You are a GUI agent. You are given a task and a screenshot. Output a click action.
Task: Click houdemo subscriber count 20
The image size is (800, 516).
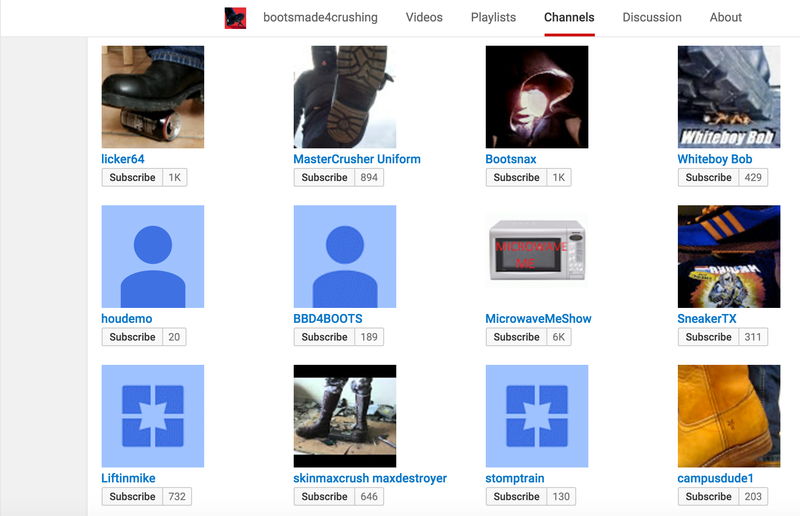click(174, 337)
